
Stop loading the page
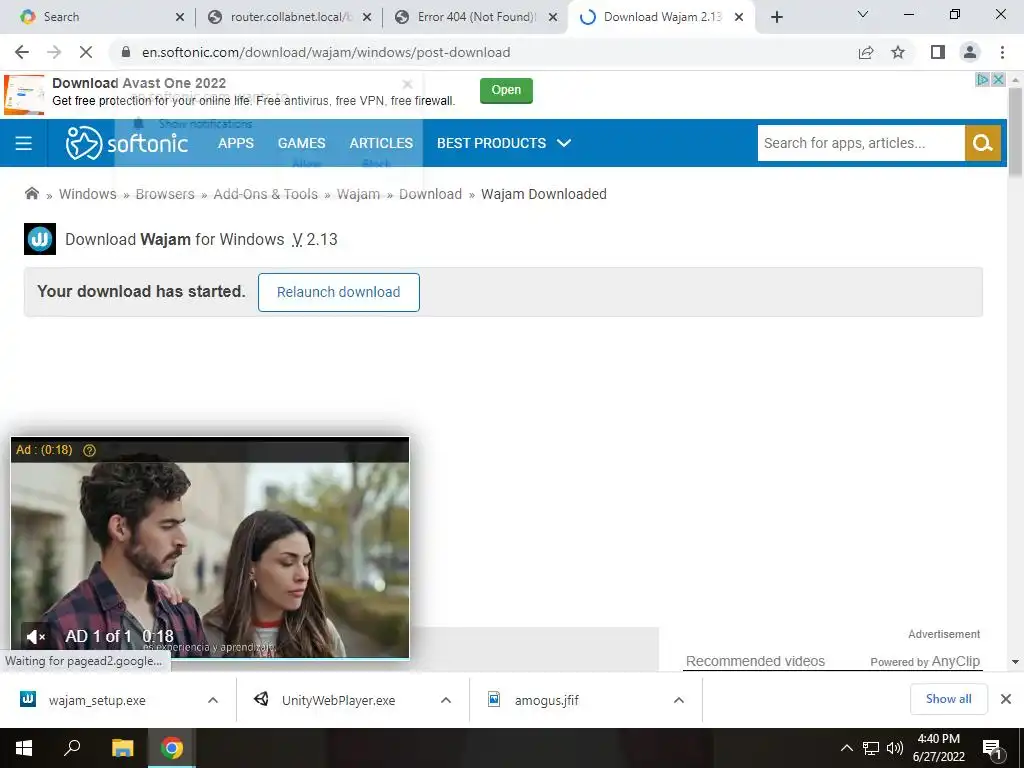pyautogui.click(x=86, y=52)
